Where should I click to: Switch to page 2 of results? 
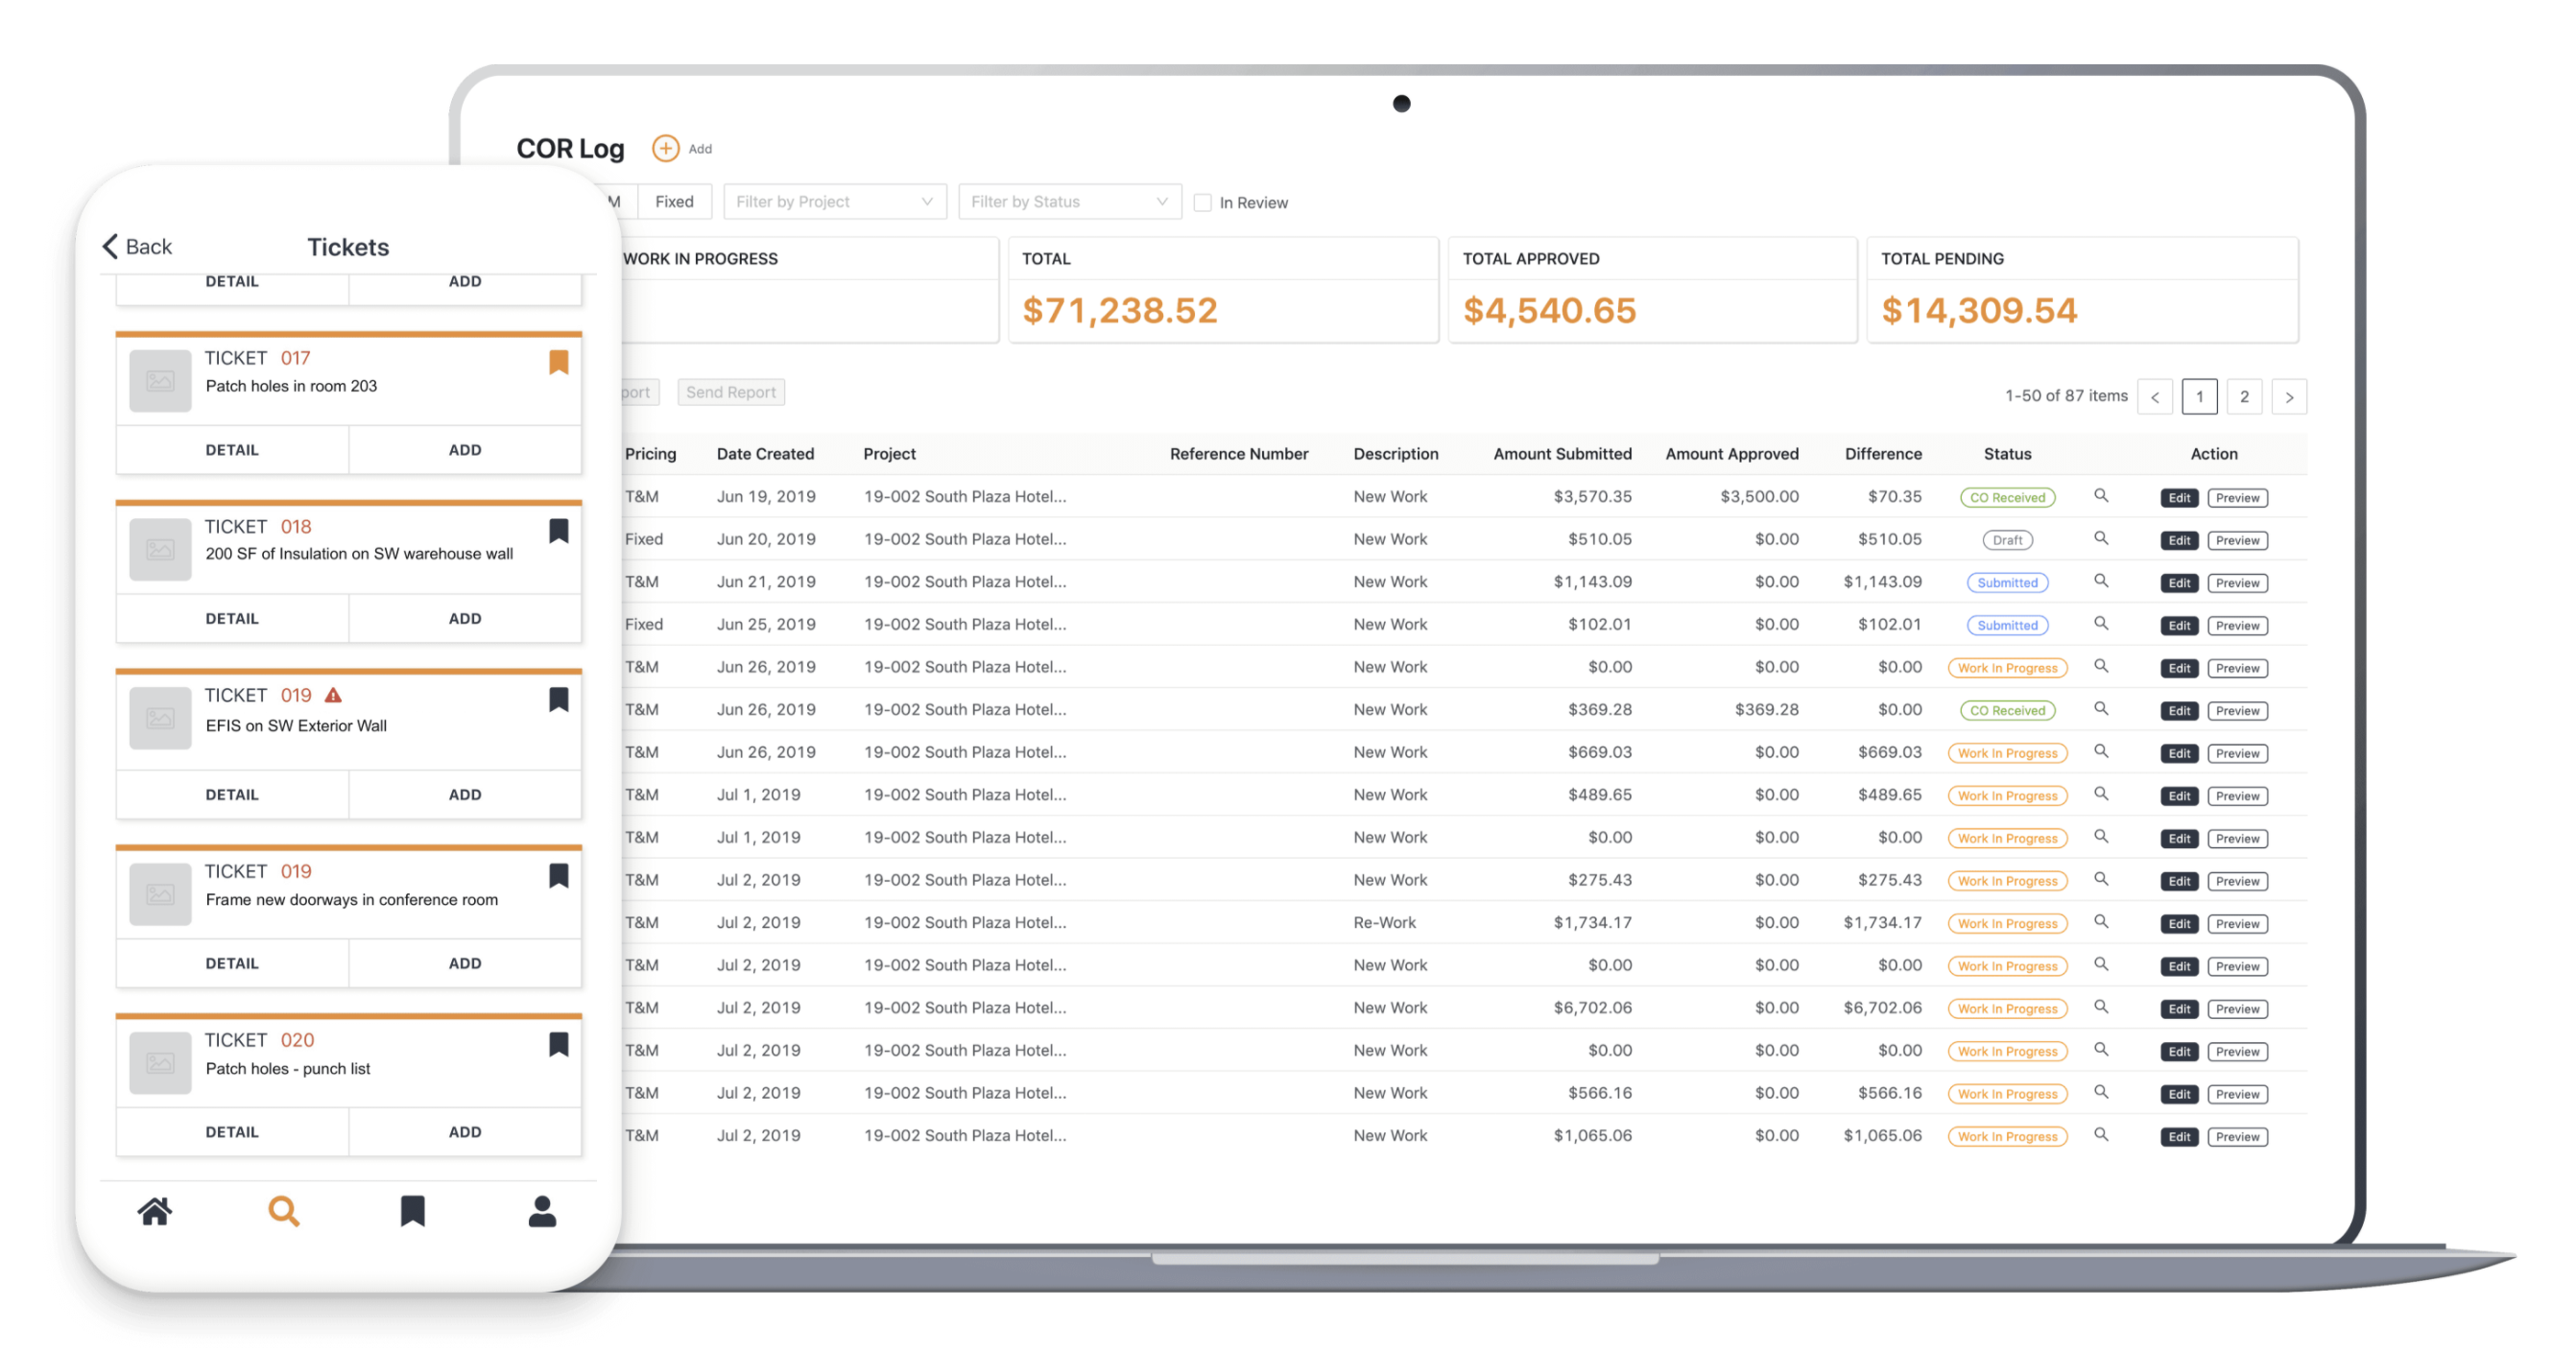point(2243,397)
